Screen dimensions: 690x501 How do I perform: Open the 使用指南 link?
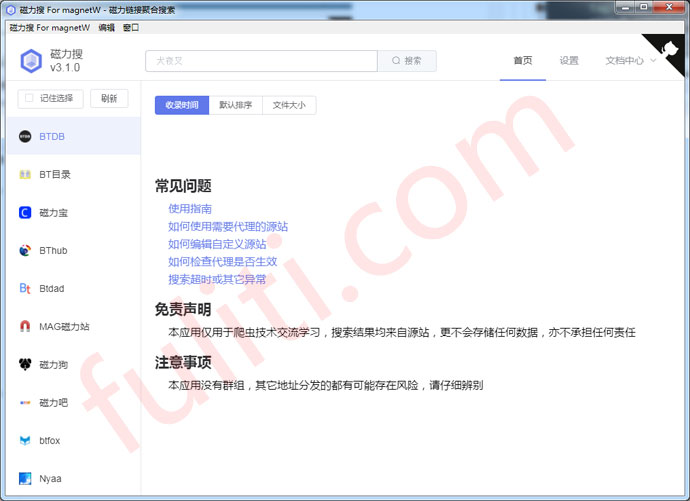[x=190, y=209]
